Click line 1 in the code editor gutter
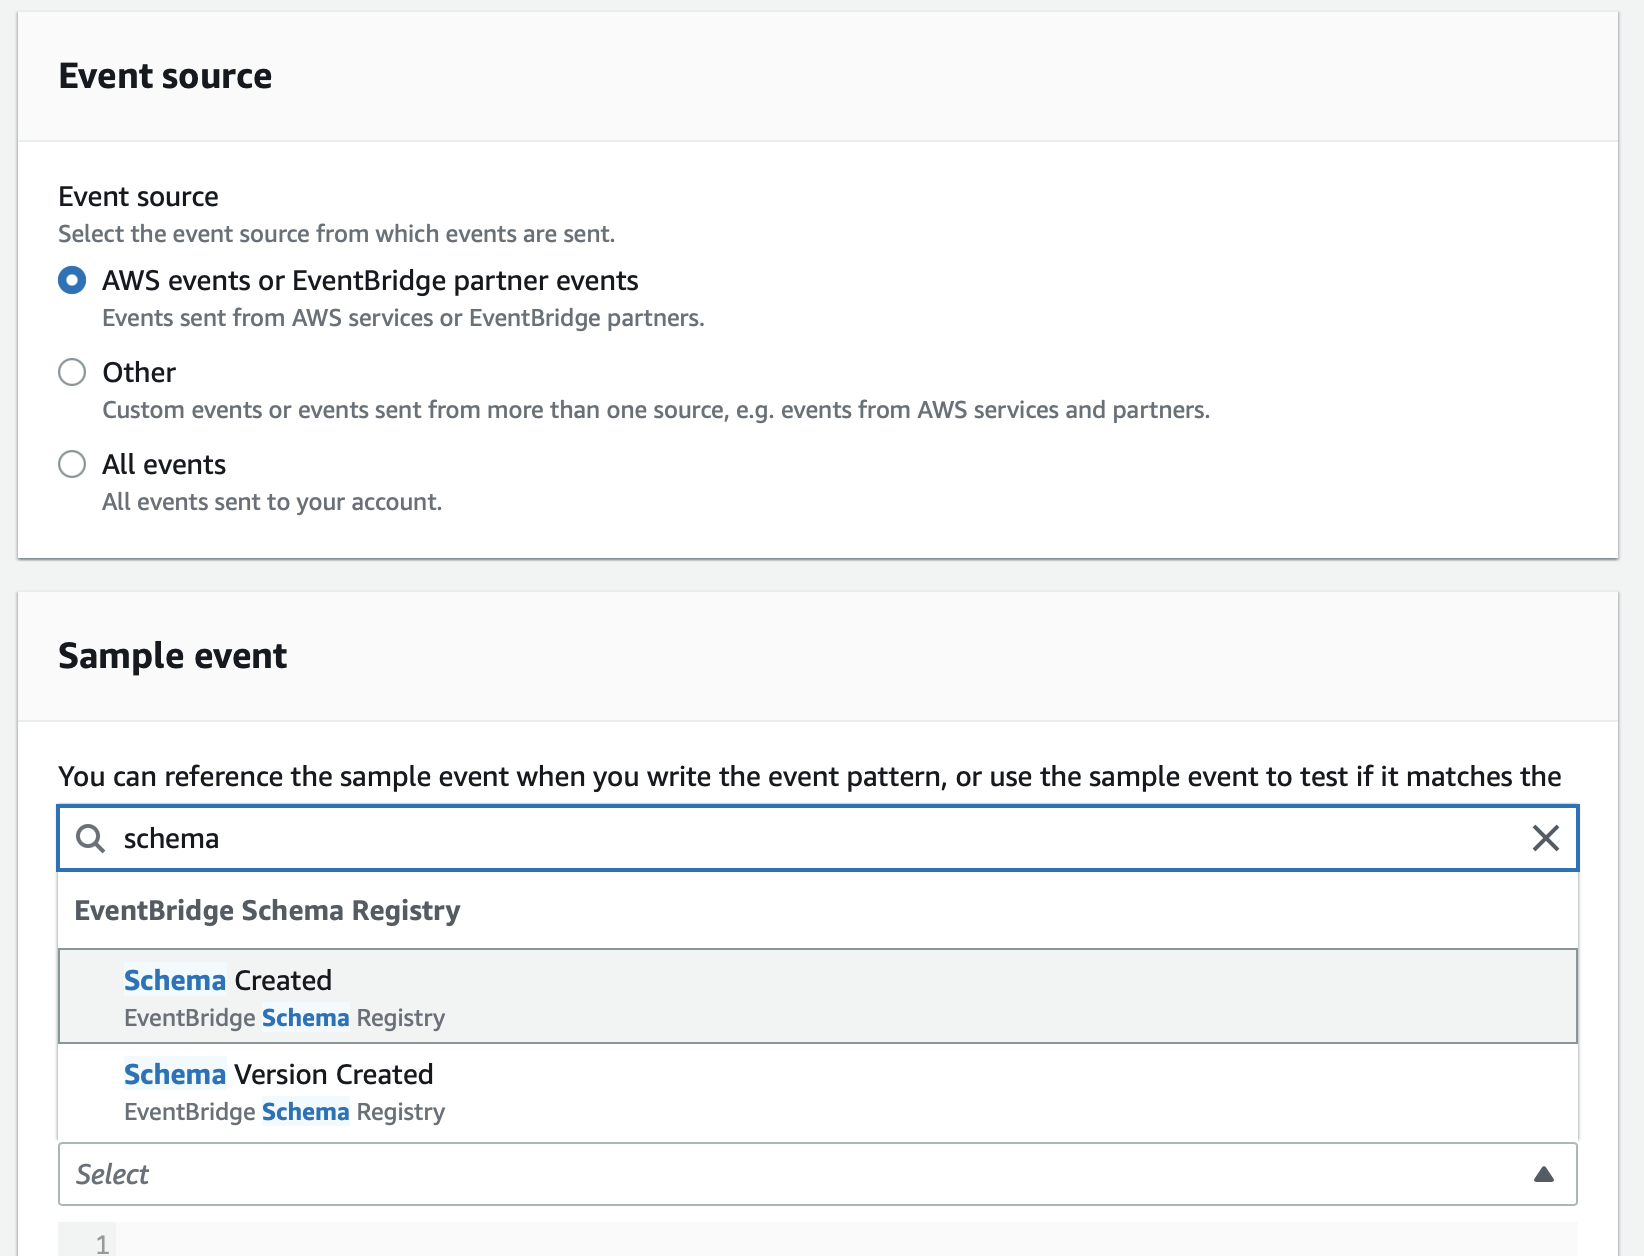The width and height of the screenshot is (1644, 1256). coord(102,1244)
